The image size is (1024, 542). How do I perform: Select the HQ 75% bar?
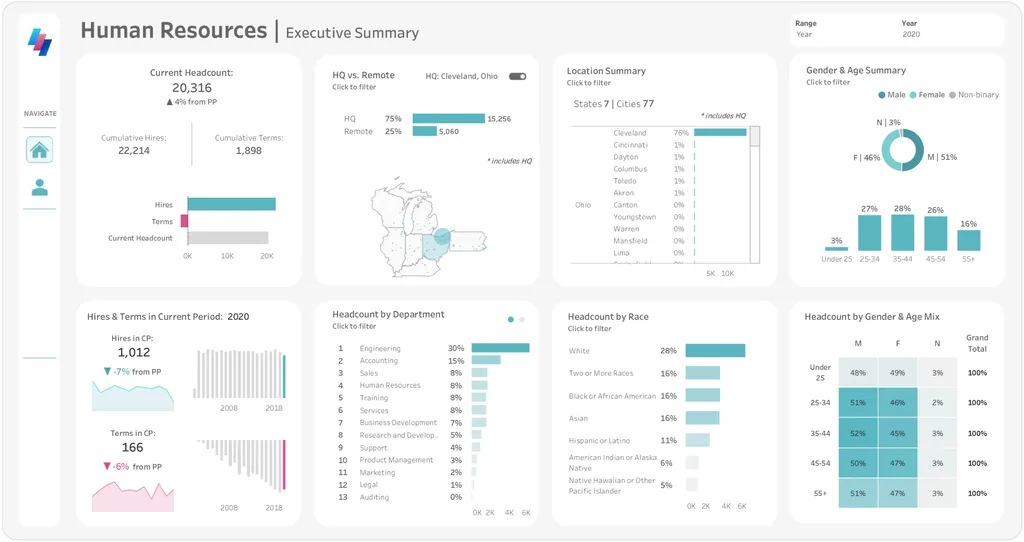pos(449,118)
